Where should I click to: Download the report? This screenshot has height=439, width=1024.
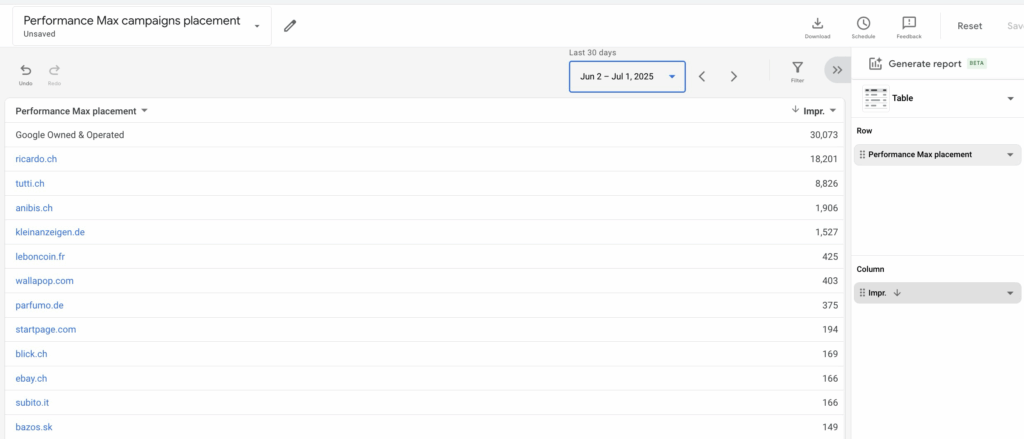point(817,27)
